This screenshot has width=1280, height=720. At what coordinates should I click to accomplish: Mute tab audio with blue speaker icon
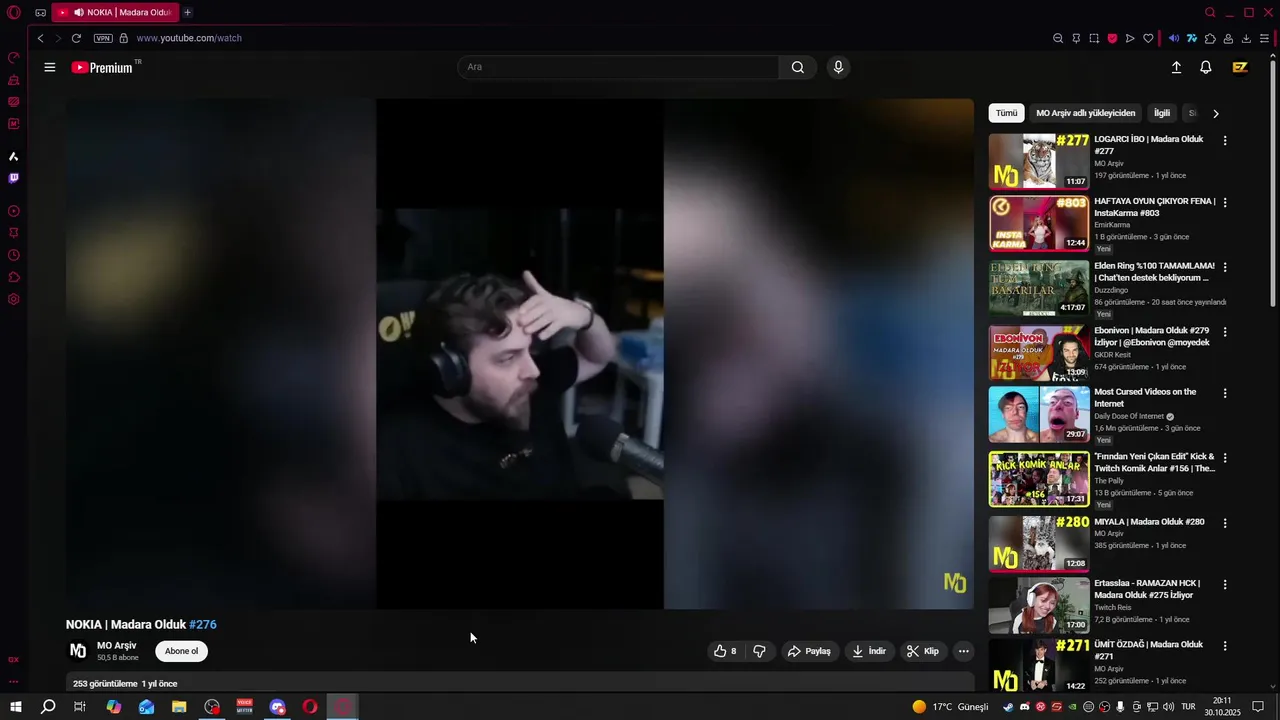(x=1174, y=38)
